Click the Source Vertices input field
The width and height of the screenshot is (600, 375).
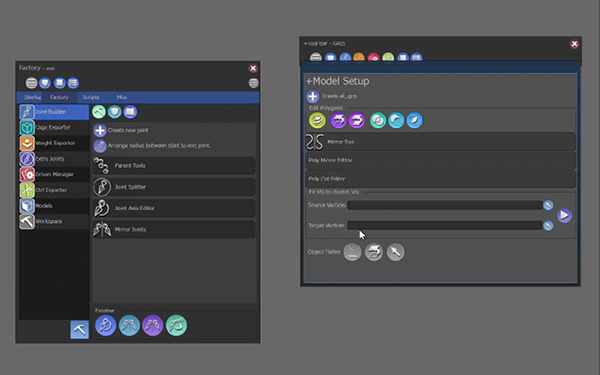[x=445, y=205]
